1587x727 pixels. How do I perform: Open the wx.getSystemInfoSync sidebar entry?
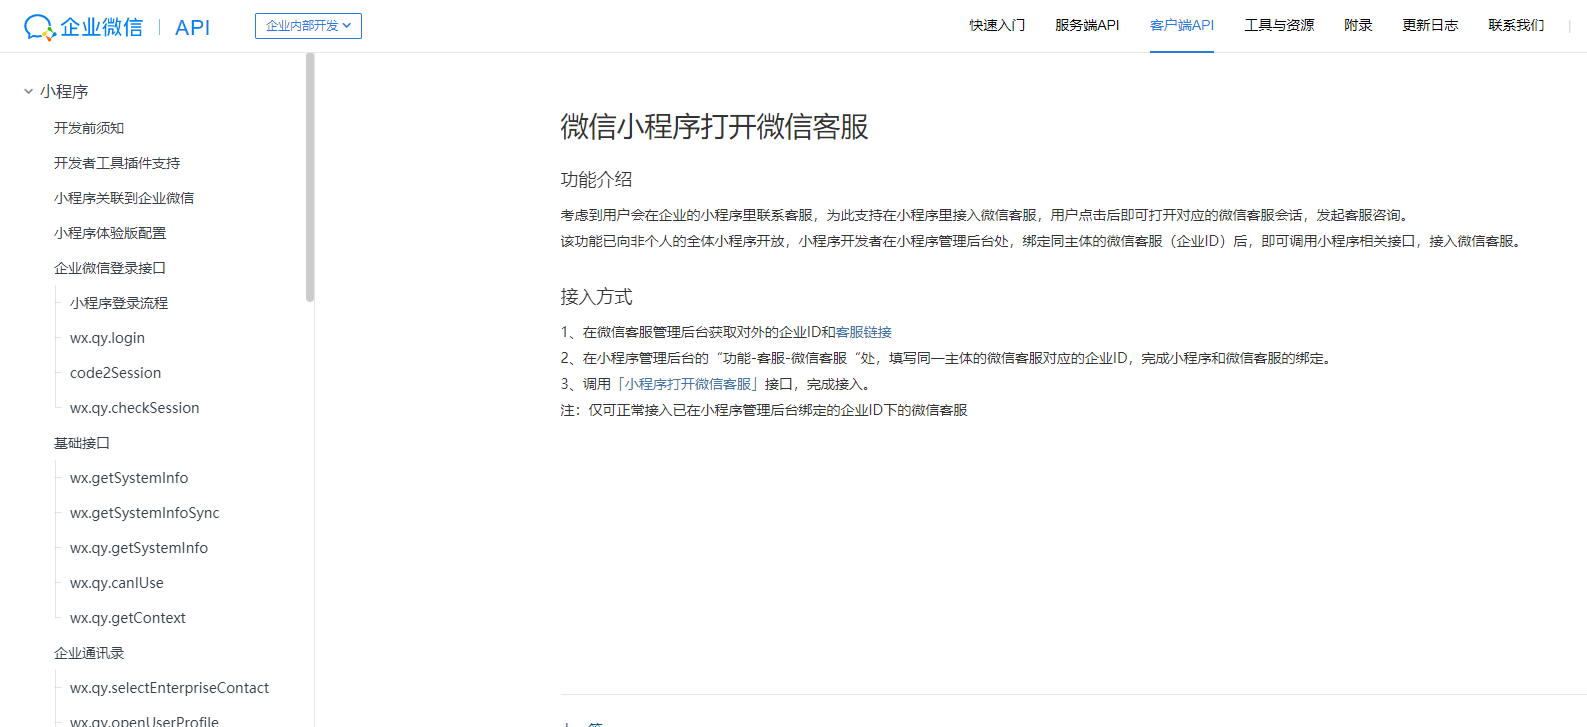coord(144,513)
